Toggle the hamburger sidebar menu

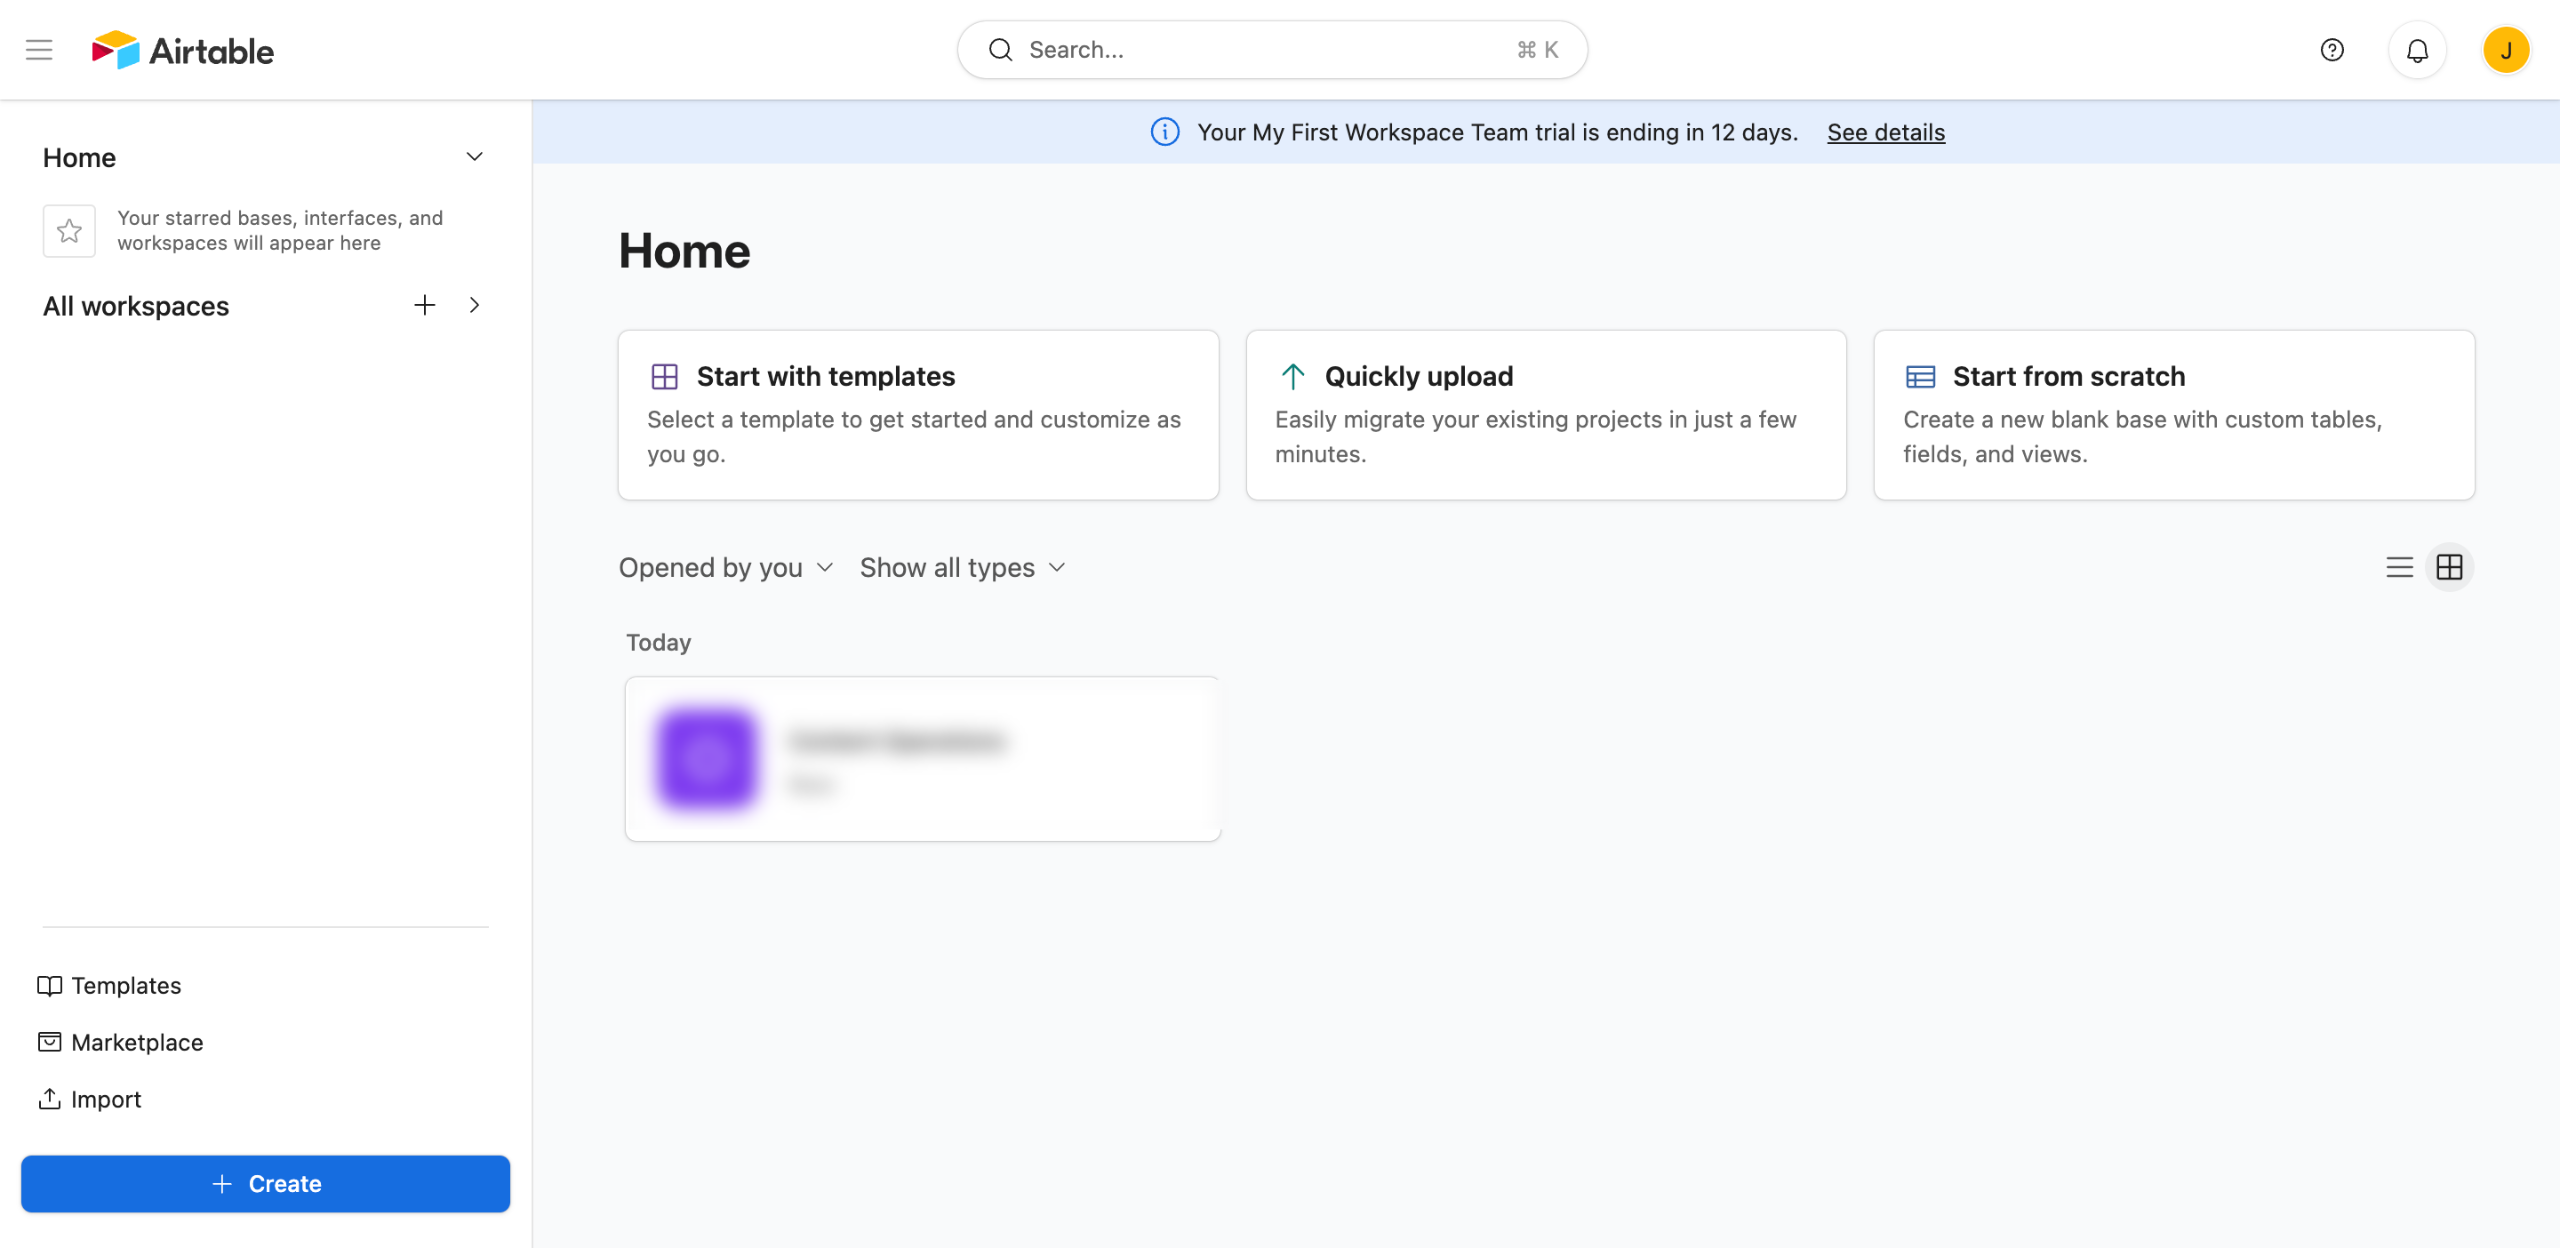pos(39,49)
